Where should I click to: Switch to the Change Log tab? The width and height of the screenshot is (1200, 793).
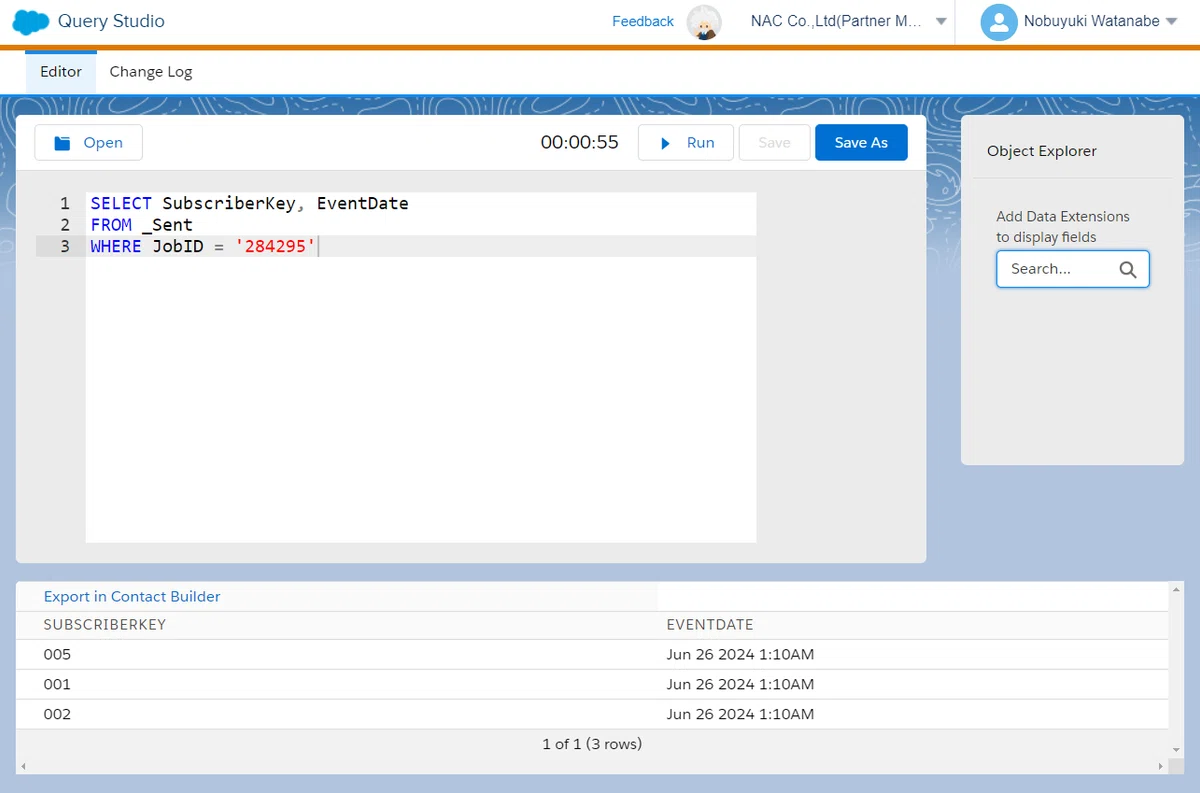tap(151, 72)
